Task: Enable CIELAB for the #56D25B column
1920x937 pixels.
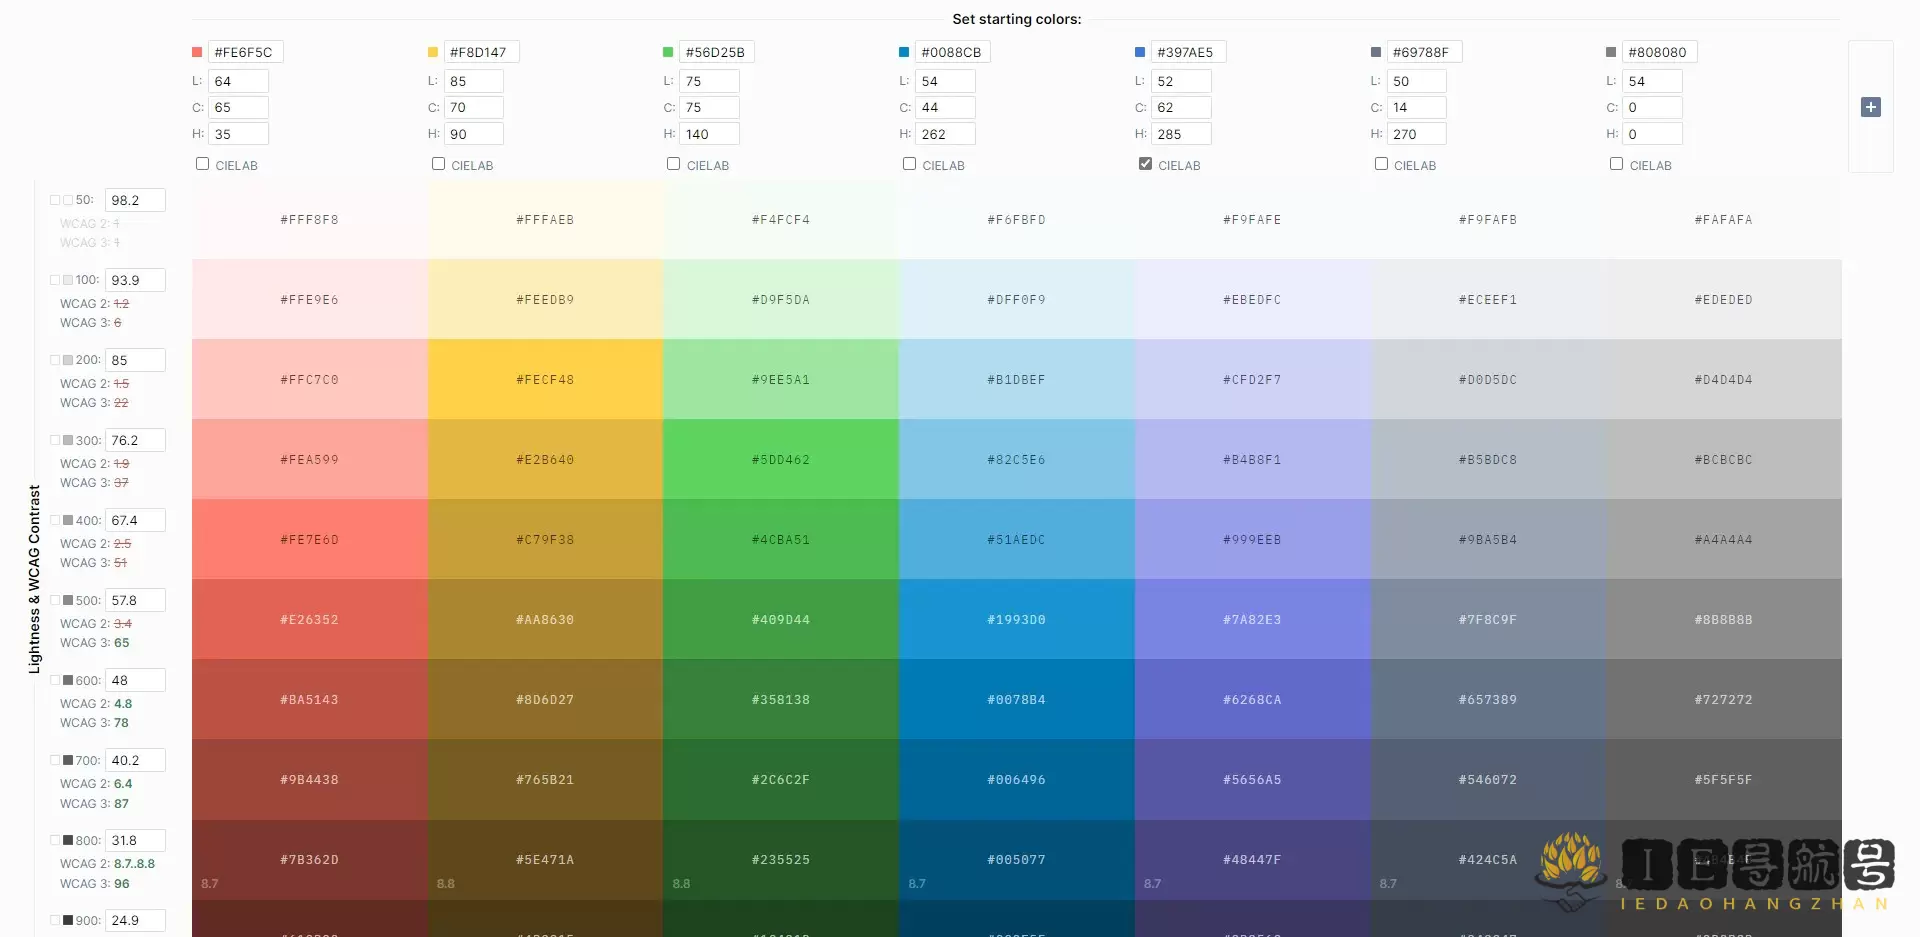Action: (x=673, y=163)
